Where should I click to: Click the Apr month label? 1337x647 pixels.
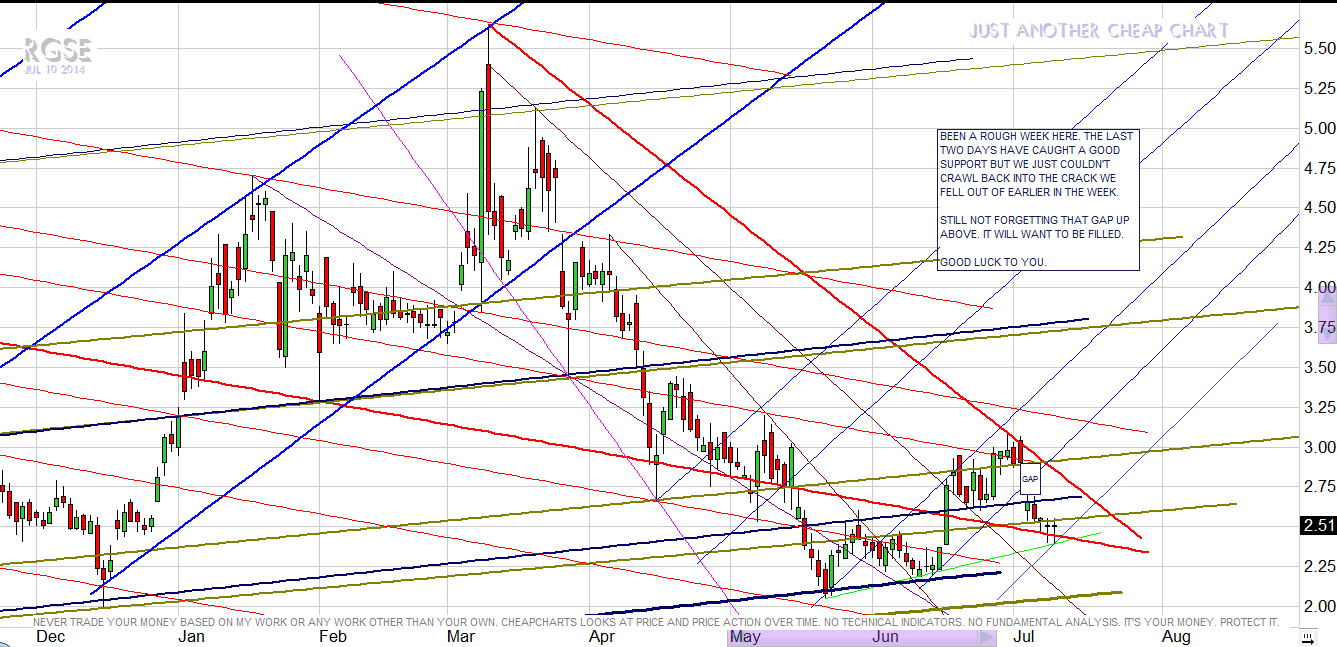pos(602,636)
